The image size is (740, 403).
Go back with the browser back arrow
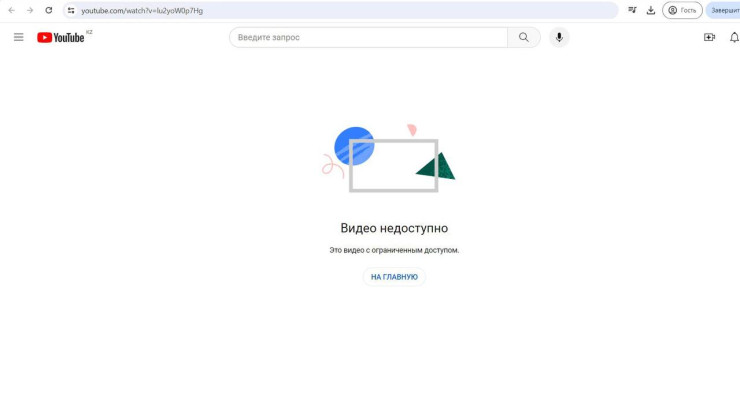tap(11, 10)
